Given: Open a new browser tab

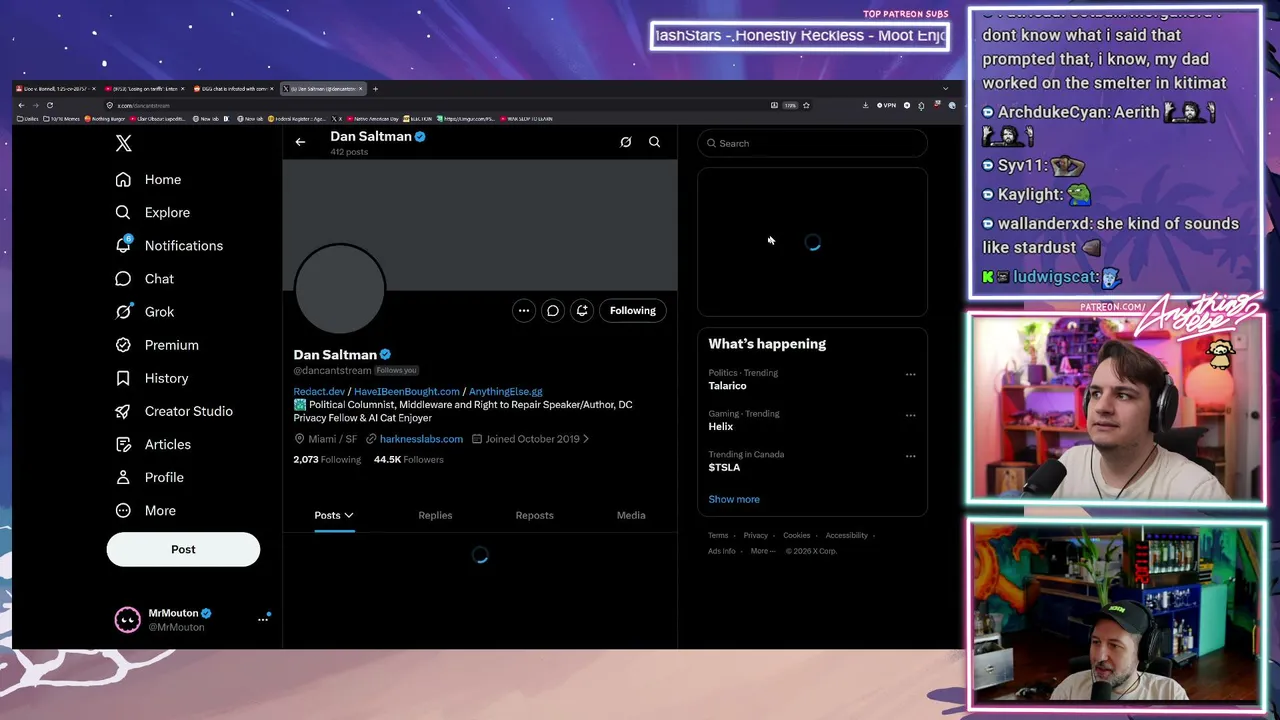Looking at the screenshot, I should click(x=375, y=89).
